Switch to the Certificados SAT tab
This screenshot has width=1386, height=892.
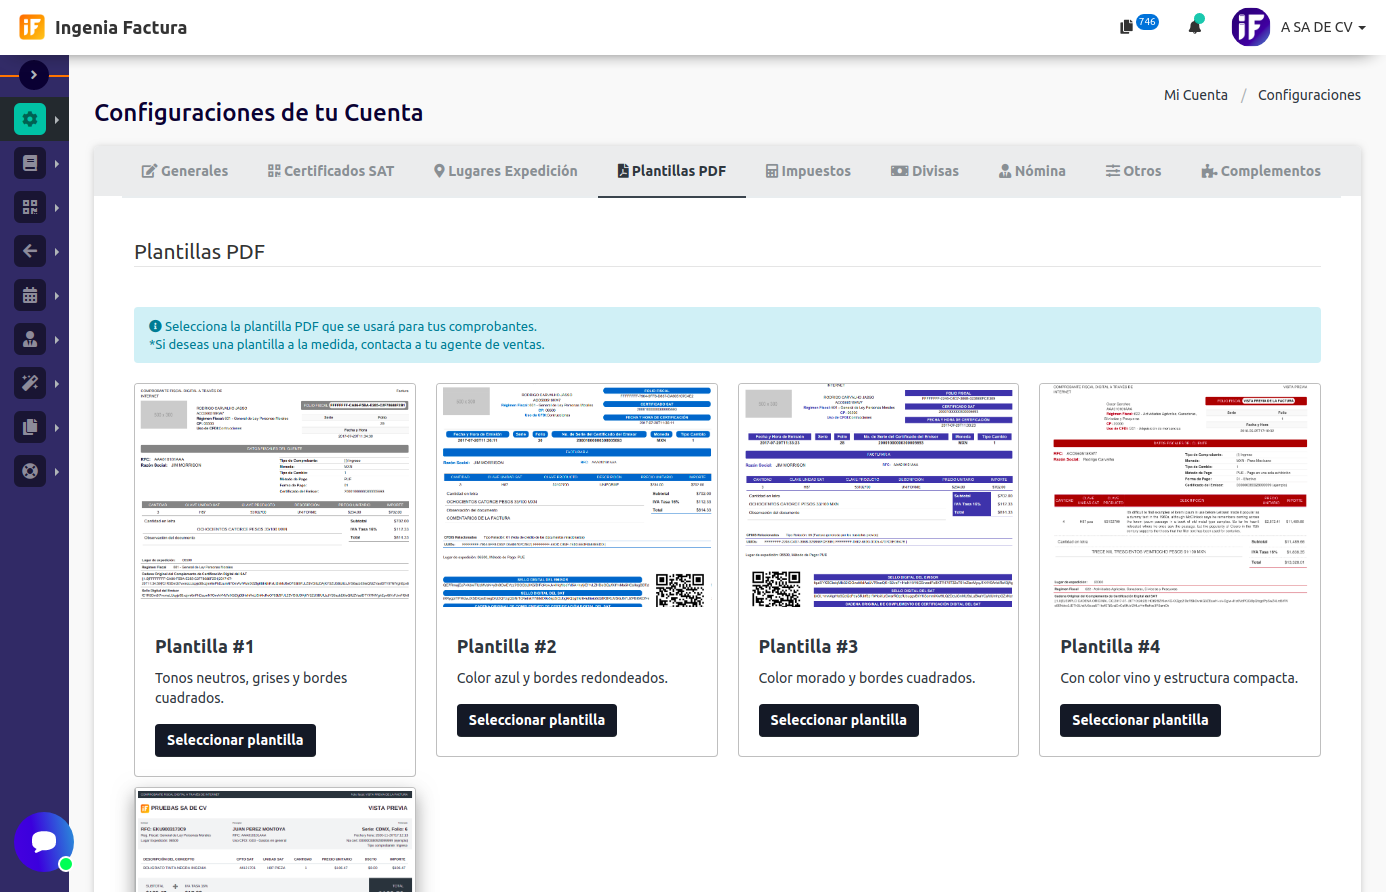331,171
